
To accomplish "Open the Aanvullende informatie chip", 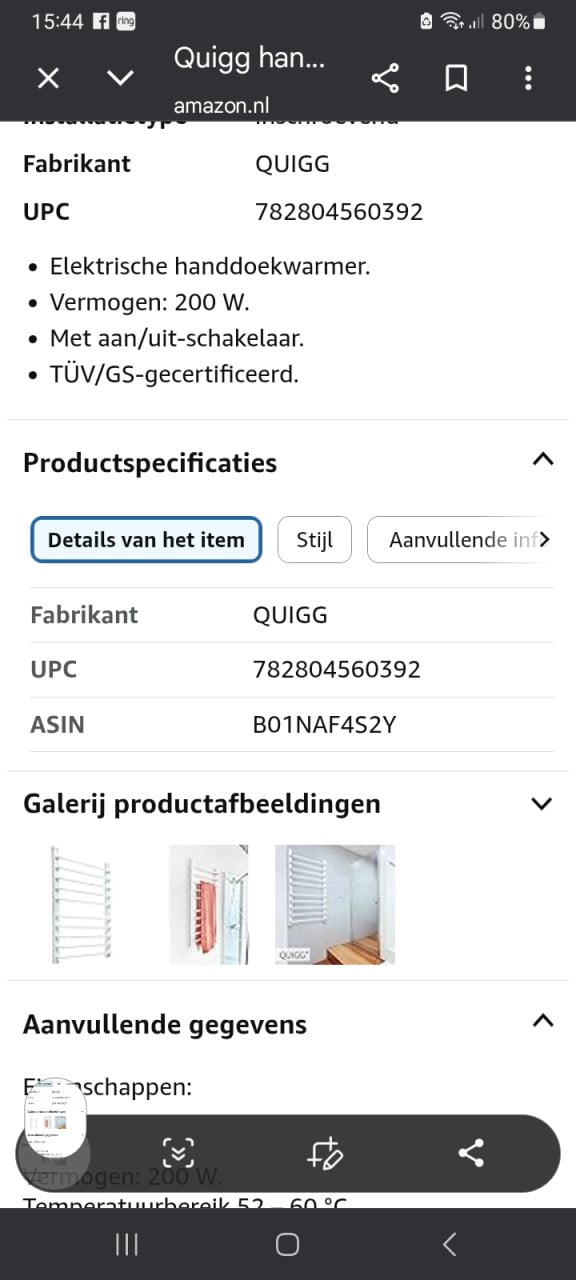I will pos(462,539).
